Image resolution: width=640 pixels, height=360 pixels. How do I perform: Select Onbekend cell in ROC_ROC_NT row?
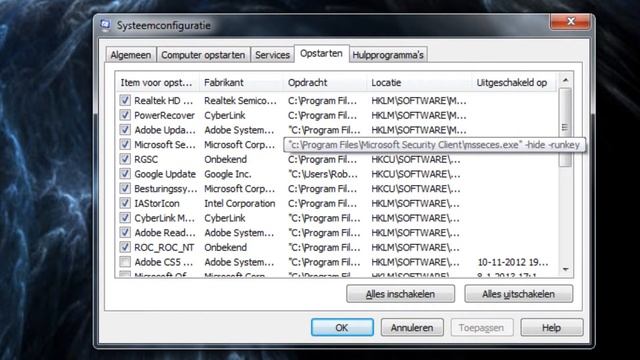(225, 247)
